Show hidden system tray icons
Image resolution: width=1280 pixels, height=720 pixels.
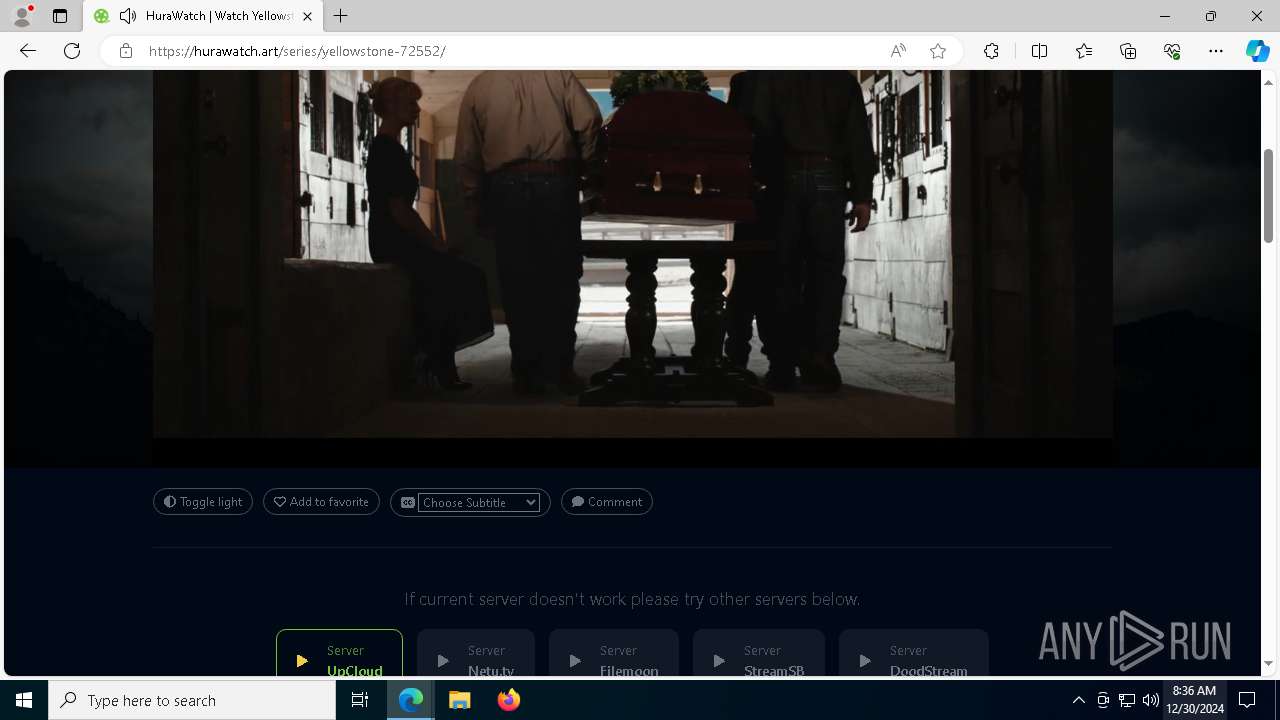(x=1078, y=700)
